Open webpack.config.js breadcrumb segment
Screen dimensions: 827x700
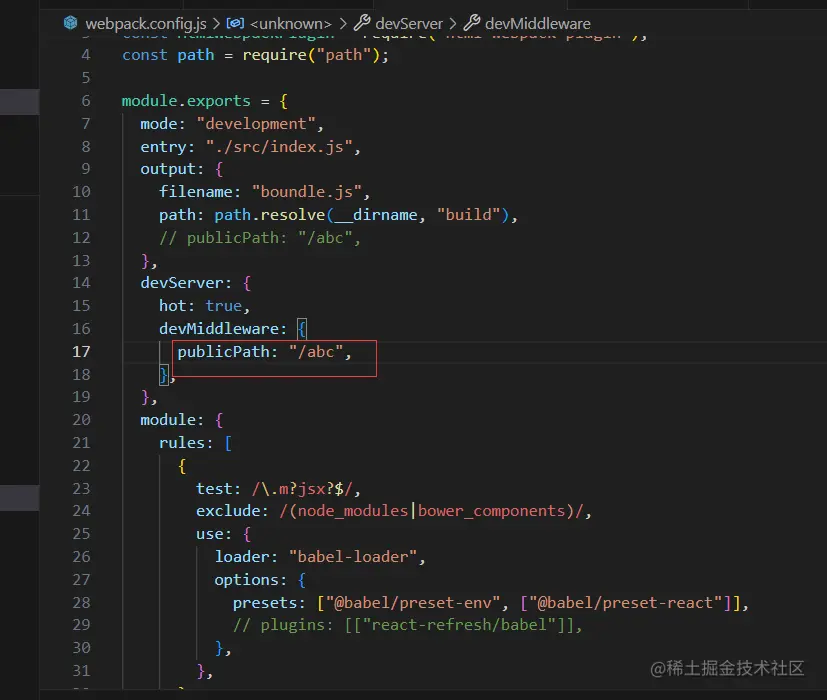pyautogui.click(x=146, y=24)
